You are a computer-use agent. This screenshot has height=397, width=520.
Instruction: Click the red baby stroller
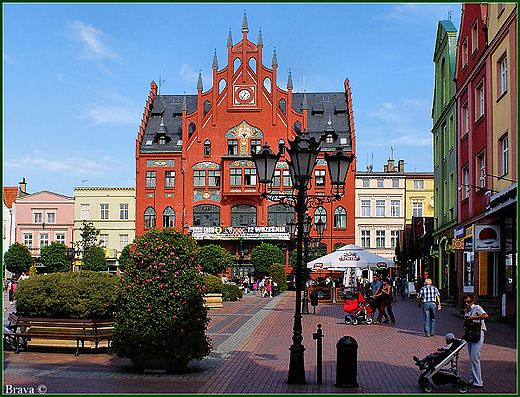(357, 309)
